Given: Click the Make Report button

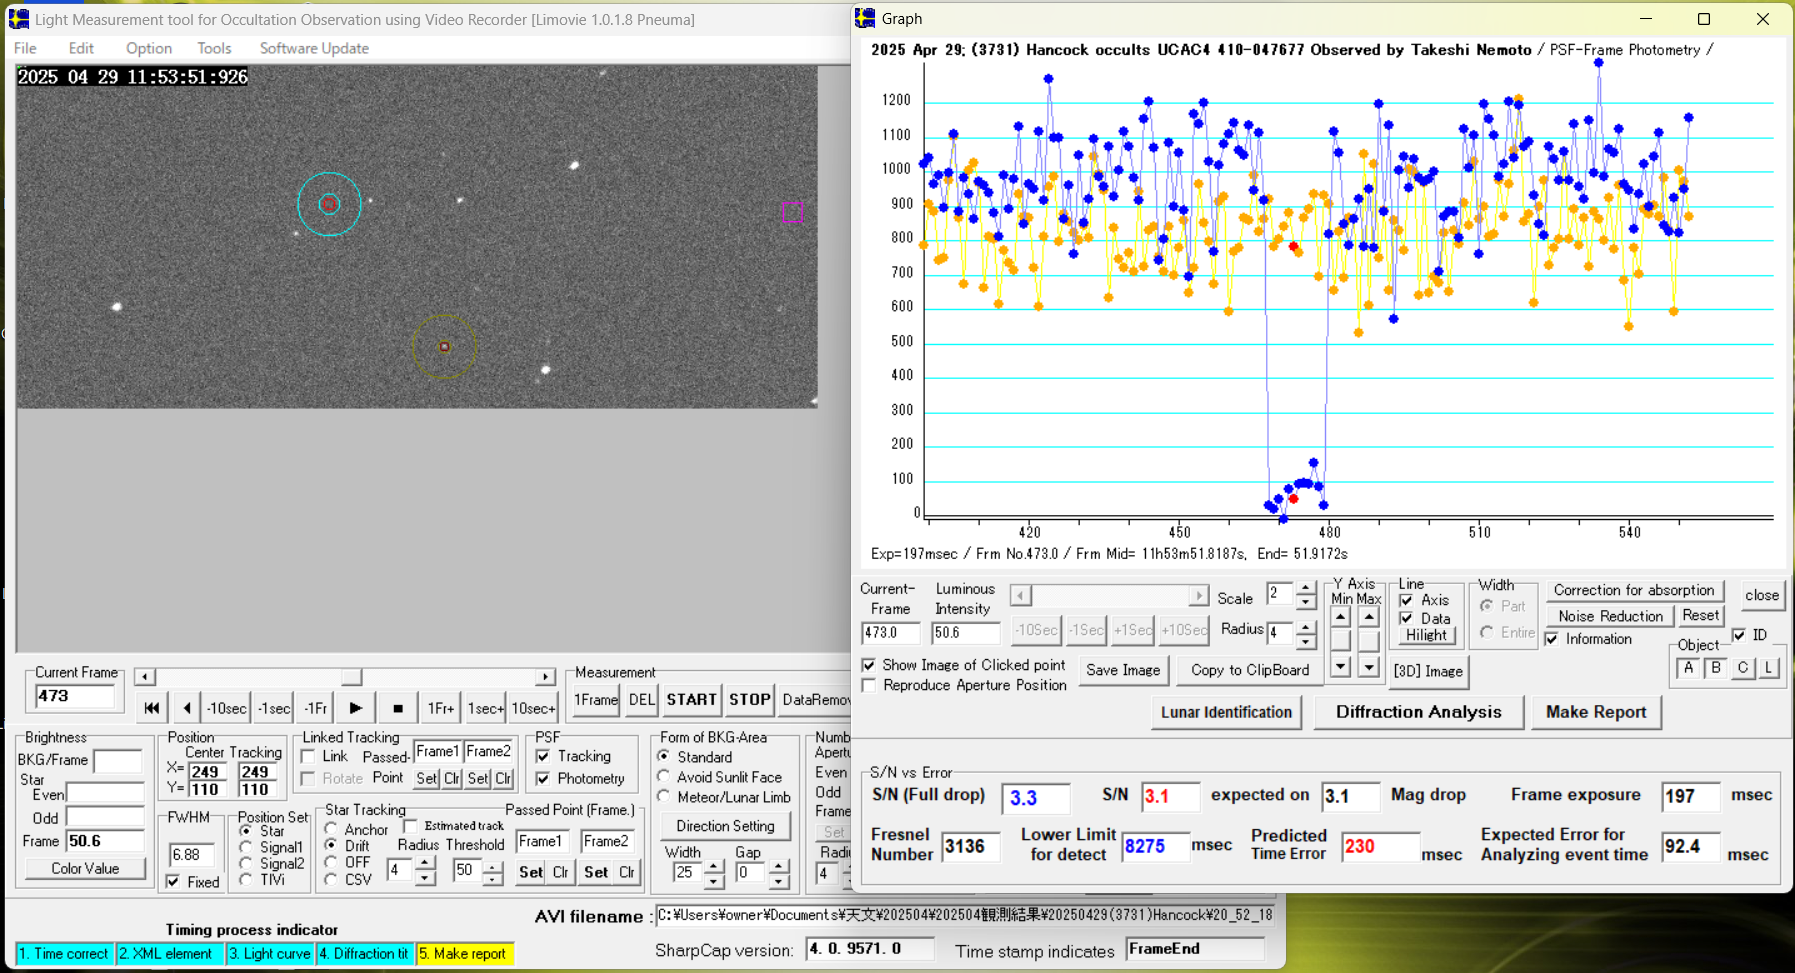Looking at the screenshot, I should point(1595,712).
